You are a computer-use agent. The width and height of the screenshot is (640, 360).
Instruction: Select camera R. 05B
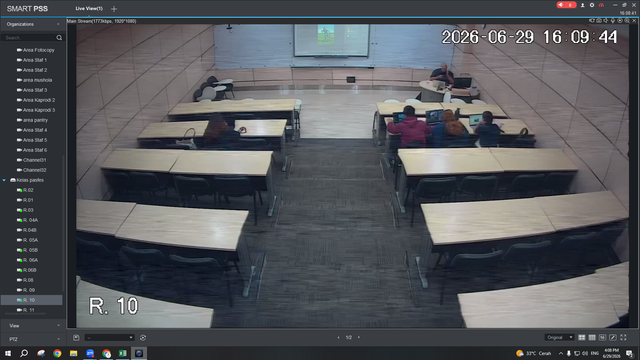coord(27,250)
